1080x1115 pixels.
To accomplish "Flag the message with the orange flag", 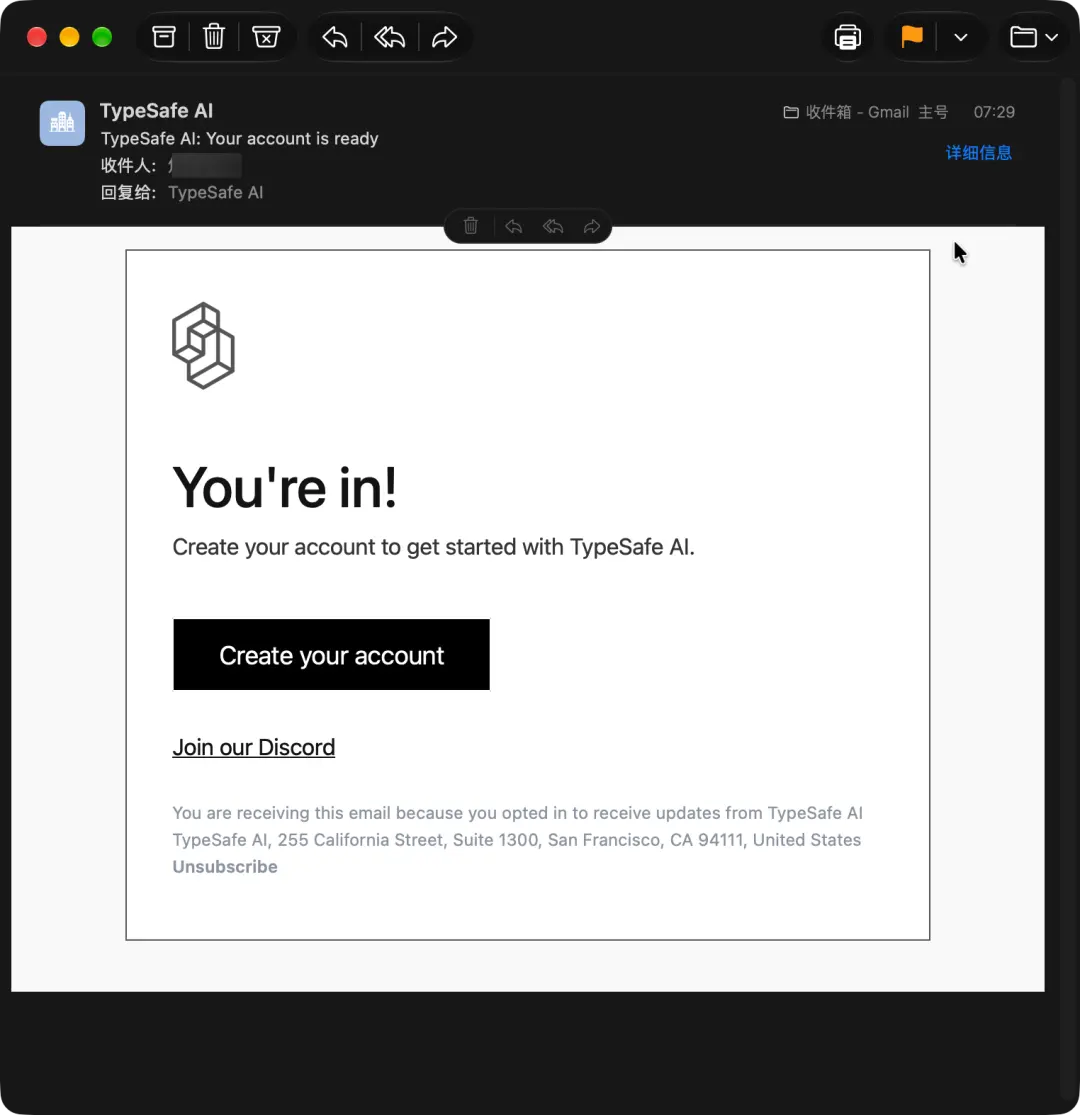I will [912, 37].
